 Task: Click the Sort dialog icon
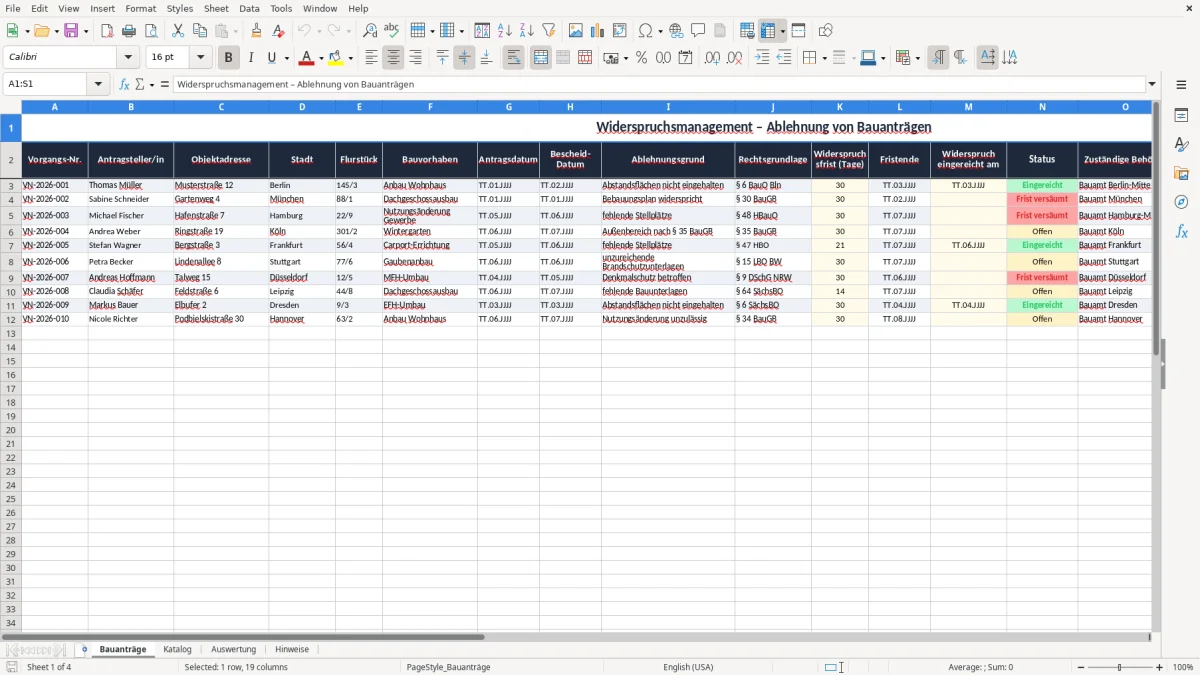482,31
